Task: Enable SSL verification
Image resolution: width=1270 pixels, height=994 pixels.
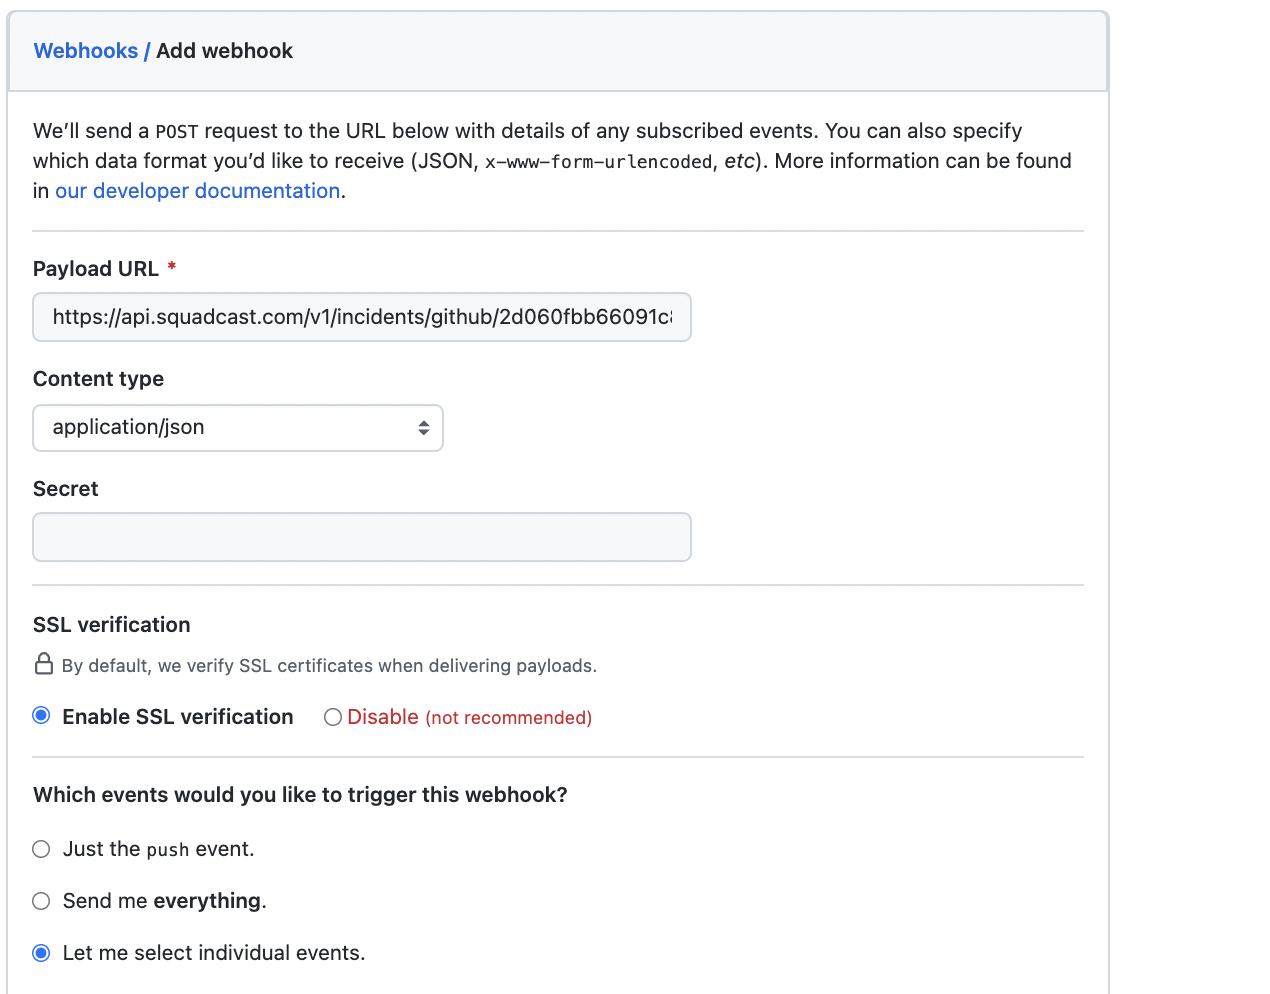Action: coord(41,716)
